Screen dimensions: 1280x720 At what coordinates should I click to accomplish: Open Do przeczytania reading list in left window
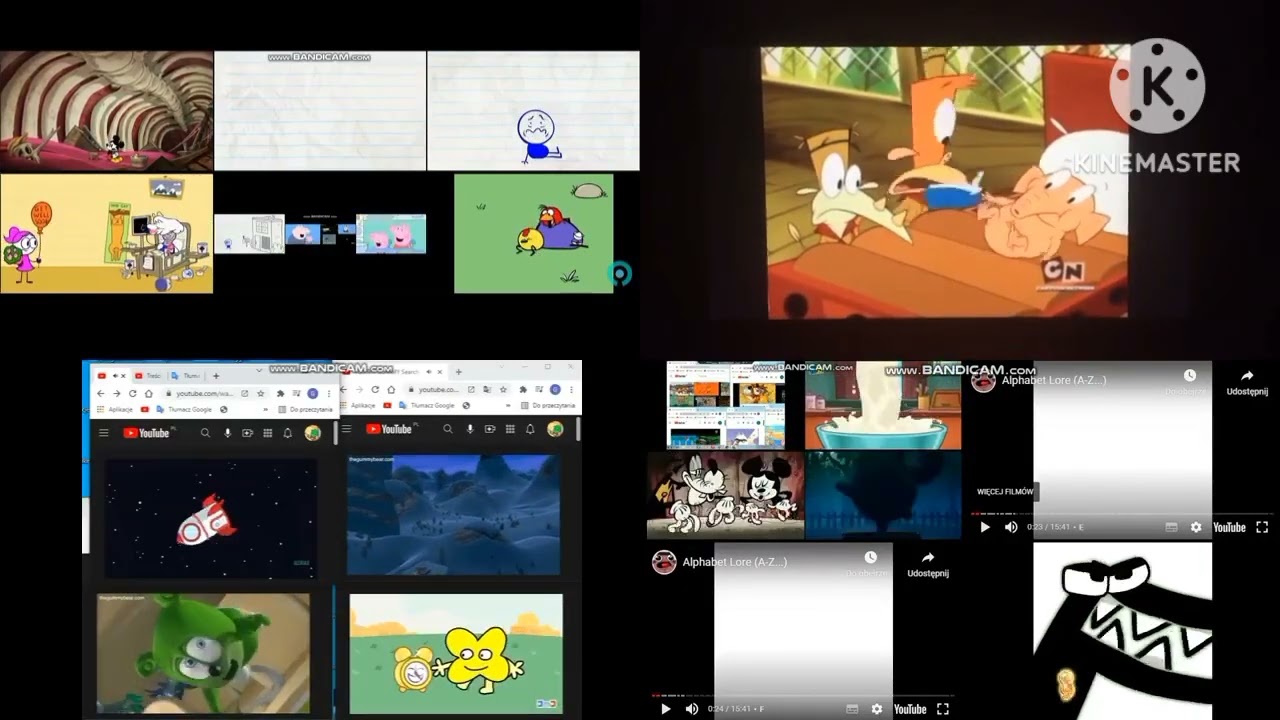click(306, 409)
